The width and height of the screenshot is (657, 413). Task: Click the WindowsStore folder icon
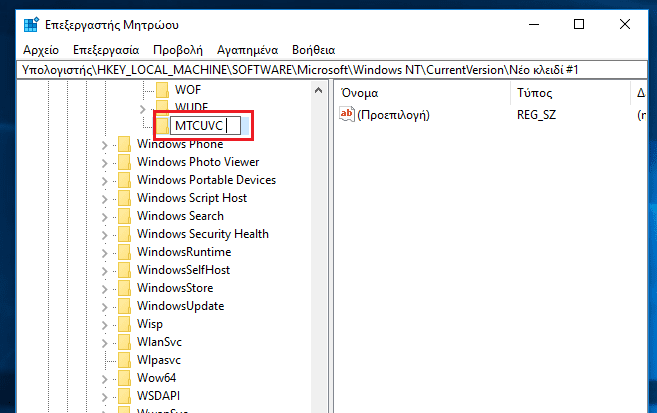pos(124,288)
